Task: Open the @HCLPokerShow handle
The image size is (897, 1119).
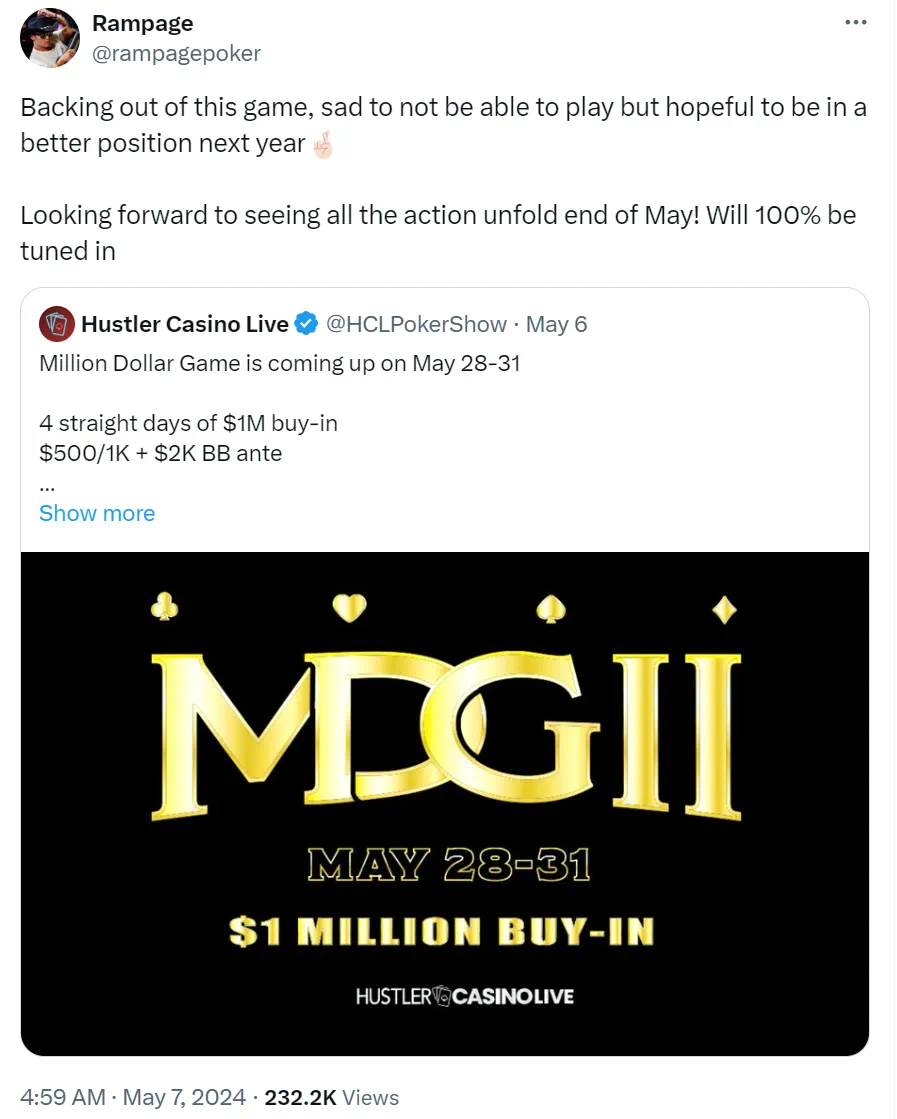Action: 416,324
